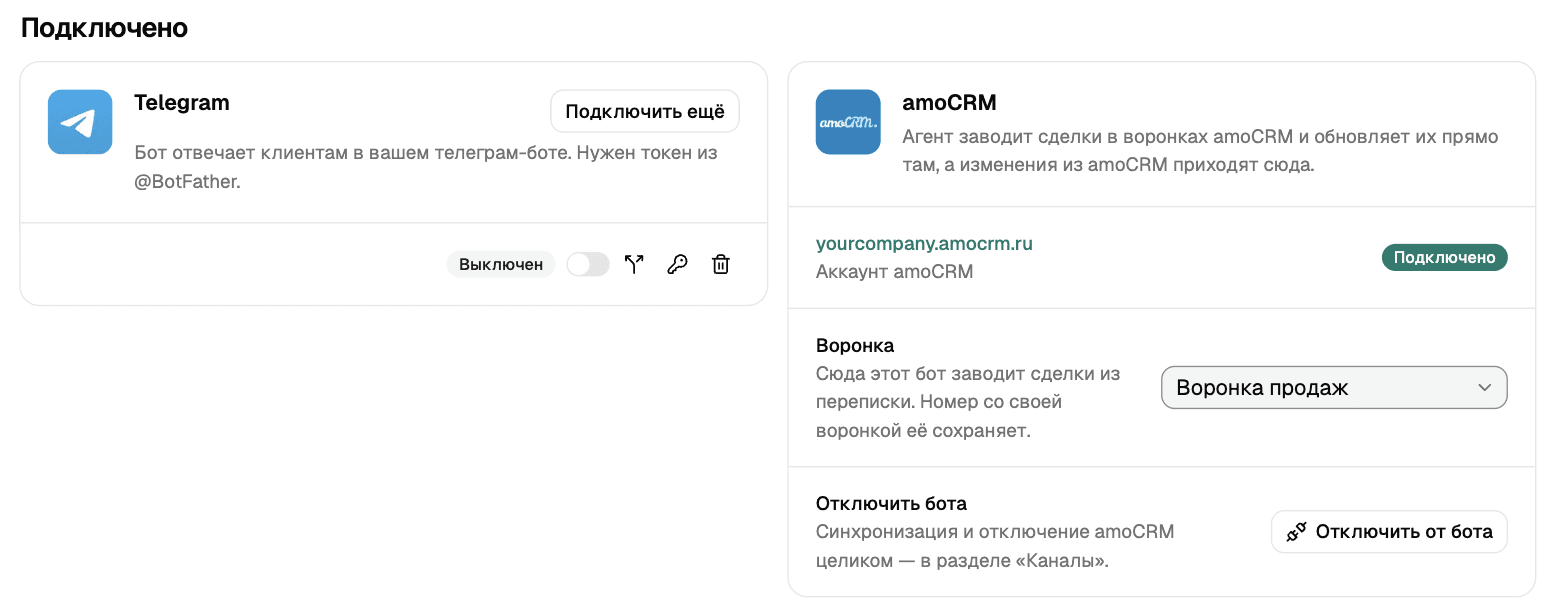
Task: Click the Telegram card title
Action: click(182, 102)
